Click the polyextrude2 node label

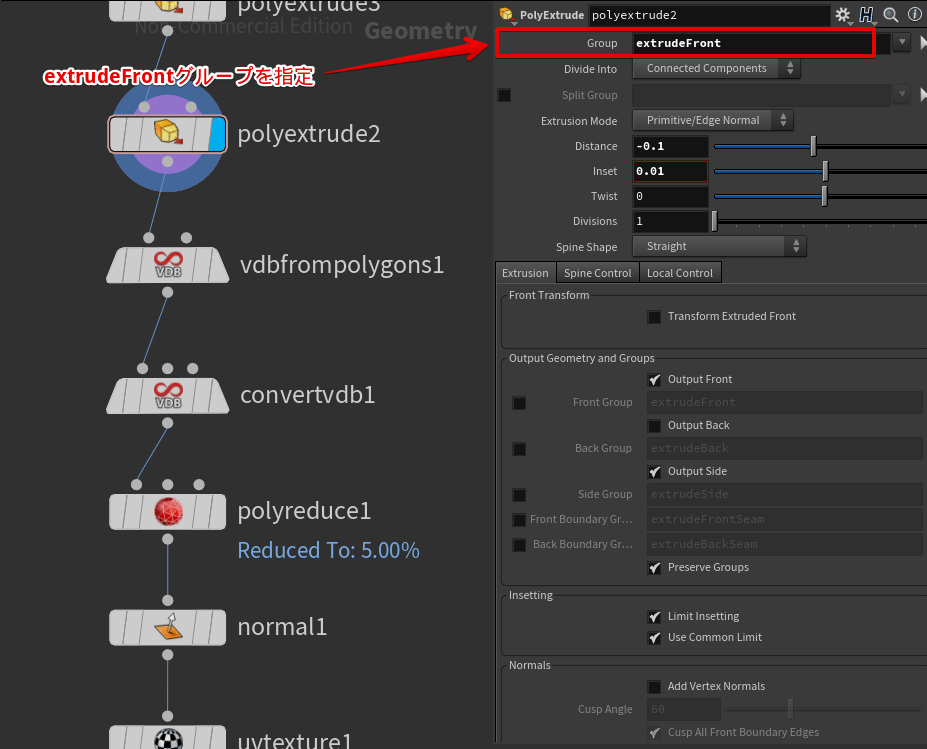pos(309,134)
